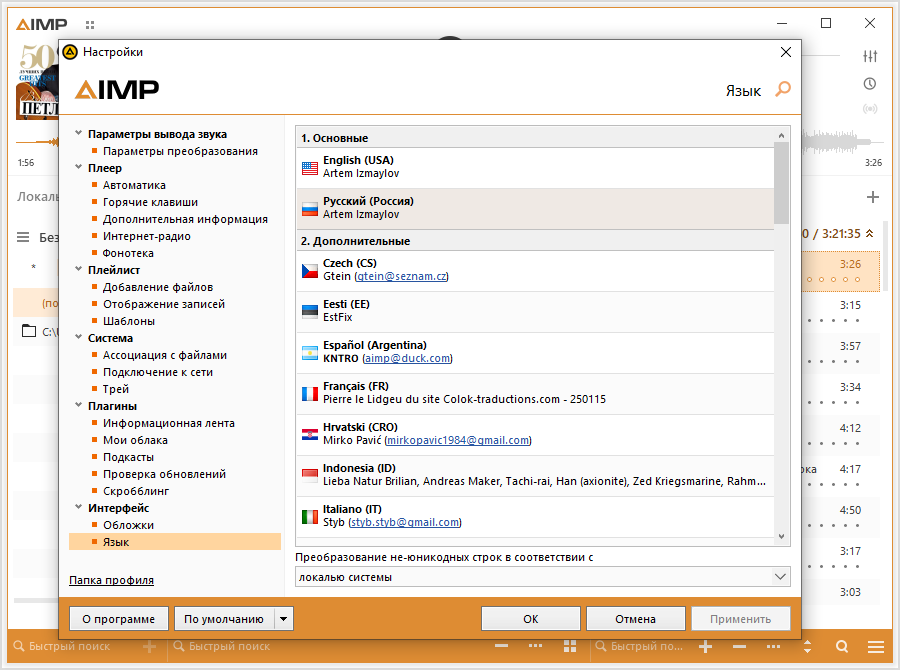
Task: Open the hamburger menu icon at bottom right
Action: pos(876,646)
